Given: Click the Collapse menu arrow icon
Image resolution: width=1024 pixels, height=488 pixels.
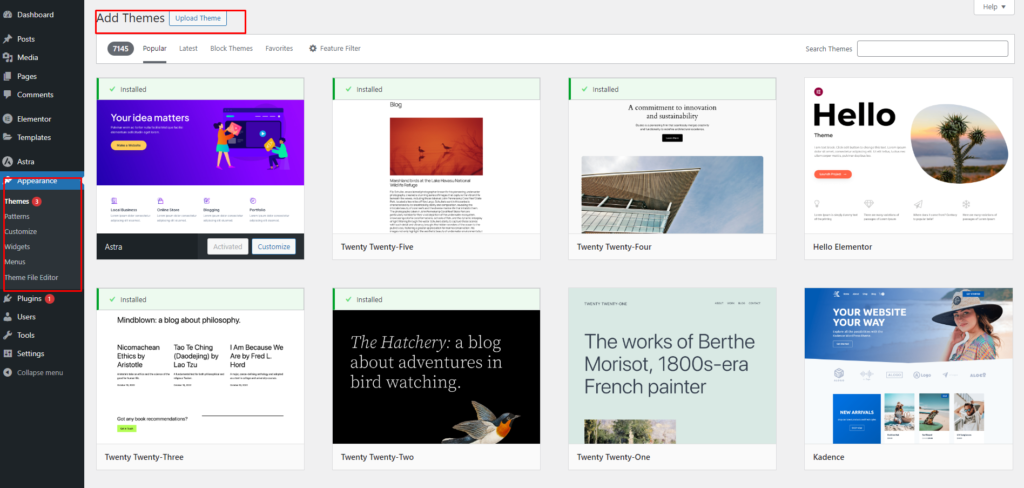Looking at the screenshot, I should click(8, 372).
